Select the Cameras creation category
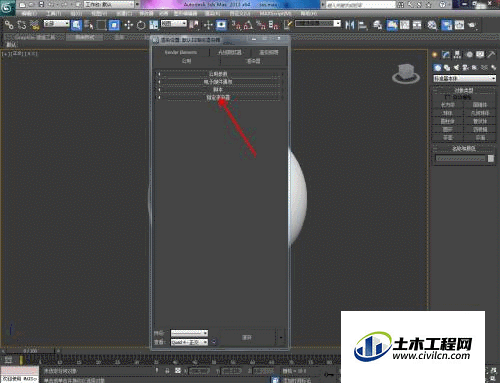This screenshot has height=383, width=500. pos(466,68)
